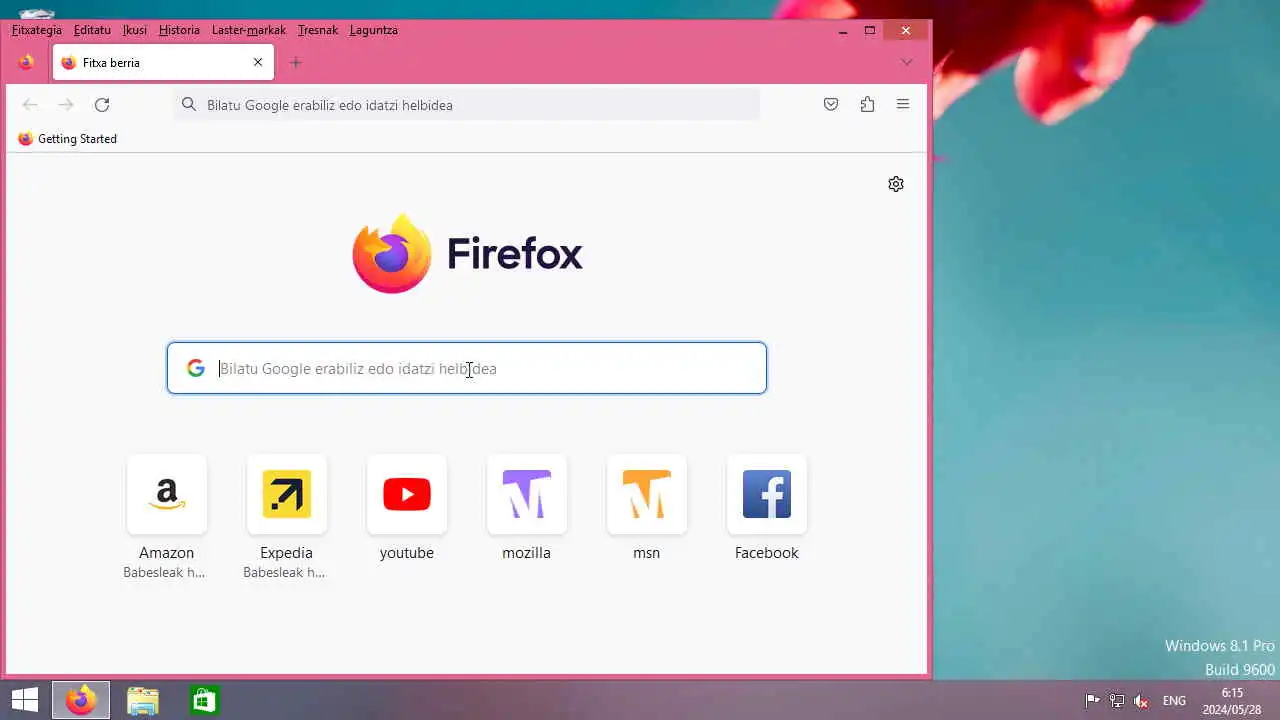This screenshot has width=1280, height=720.
Task: Click muted volume tray icon
Action: pos(1141,701)
